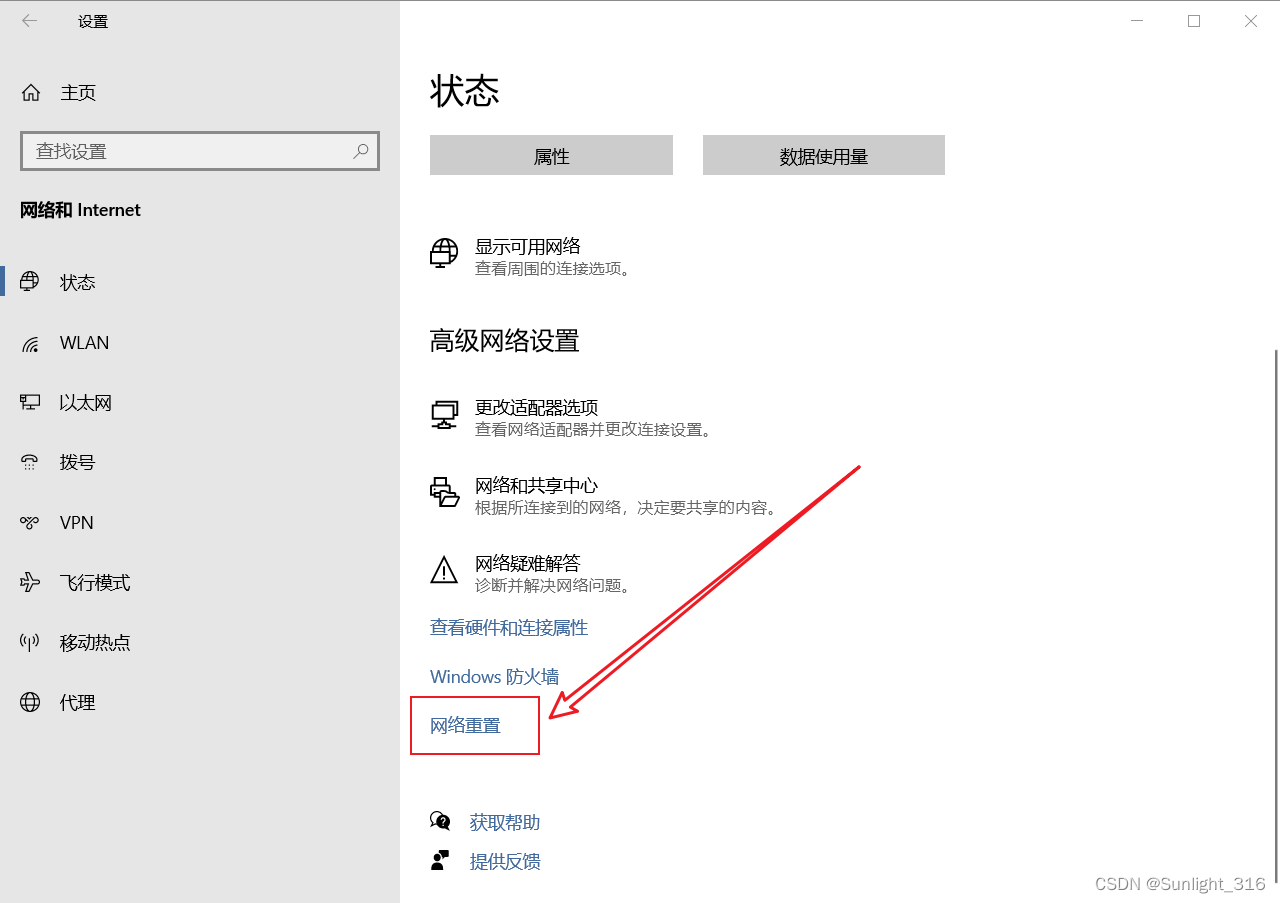Click the question mark icon beside 获取帮助
The height and width of the screenshot is (903, 1280).
[x=440, y=820]
